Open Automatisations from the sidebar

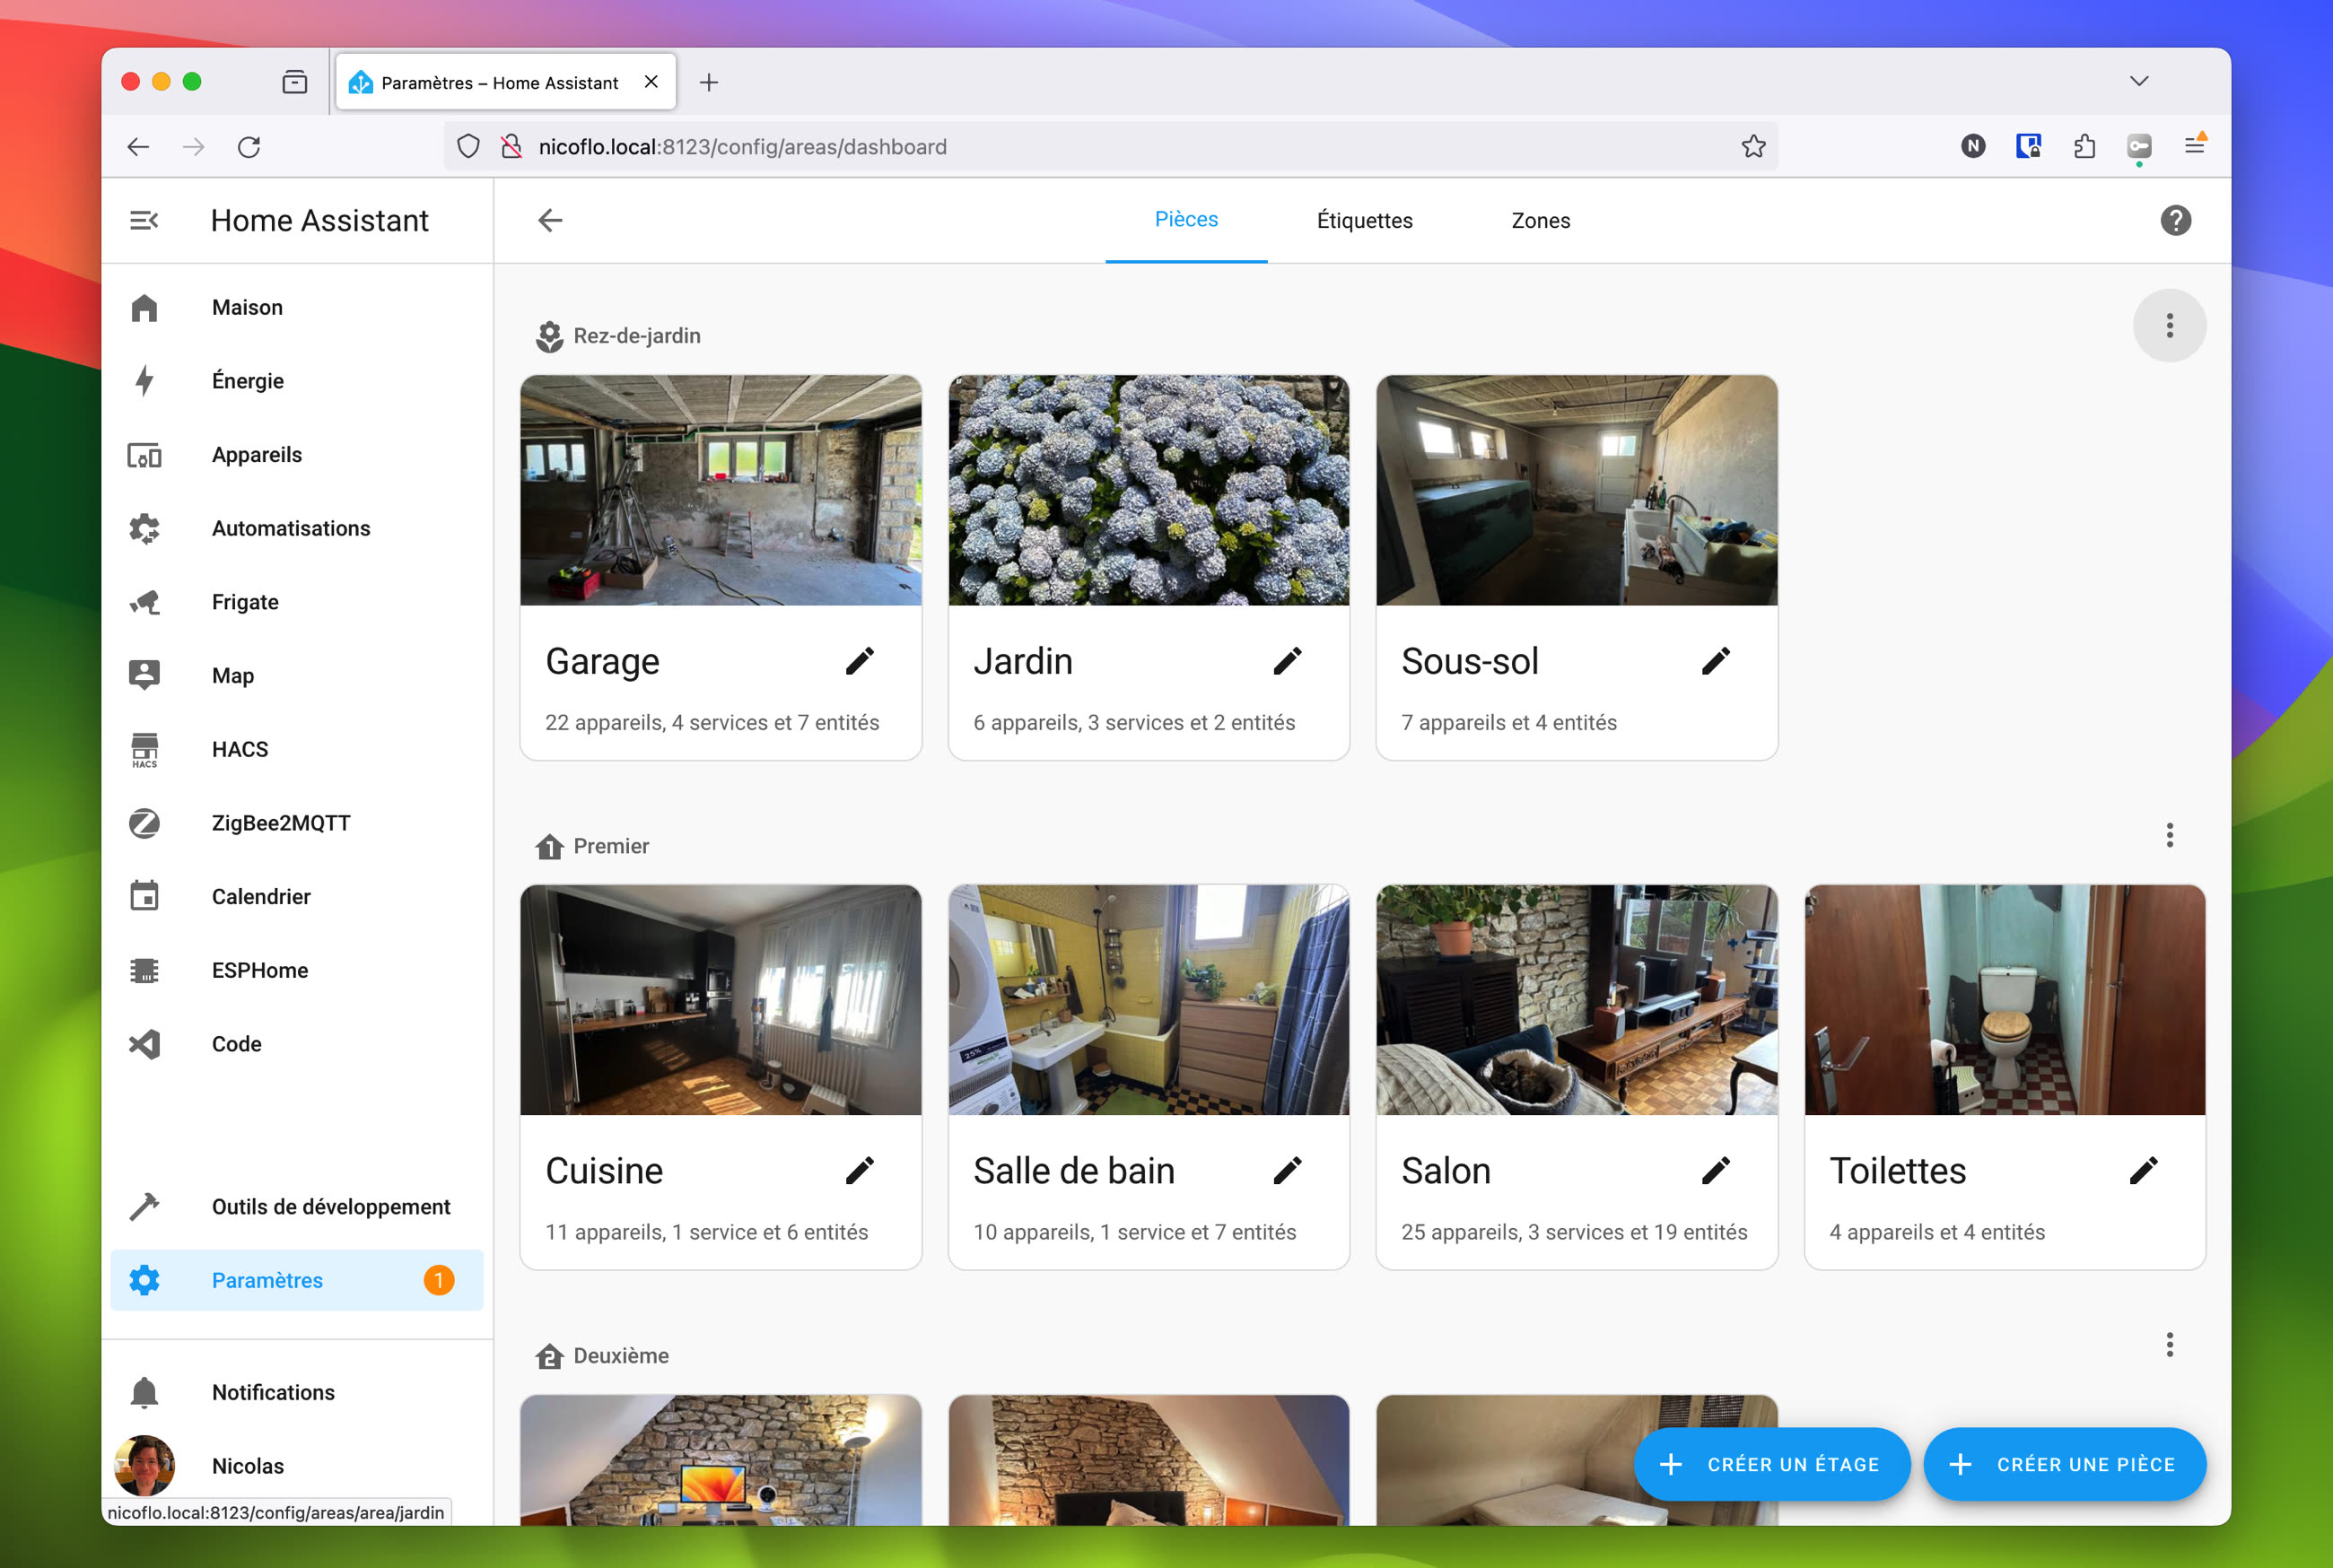click(x=291, y=528)
